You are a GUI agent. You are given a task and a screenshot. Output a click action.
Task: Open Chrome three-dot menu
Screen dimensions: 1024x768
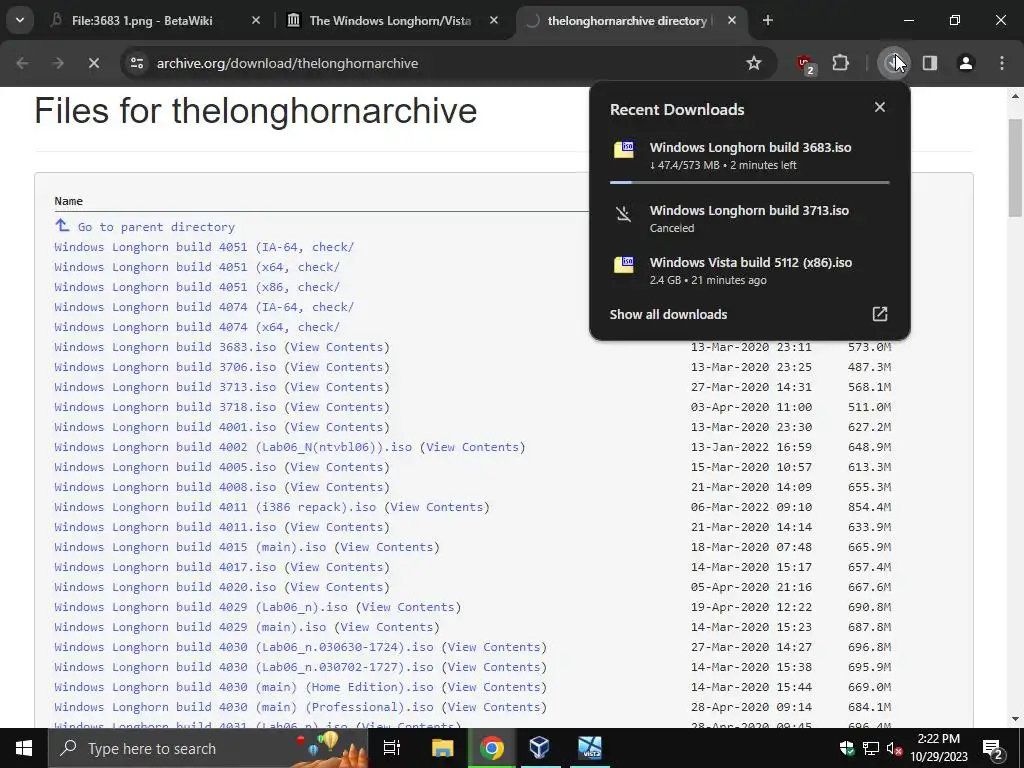point(1002,63)
